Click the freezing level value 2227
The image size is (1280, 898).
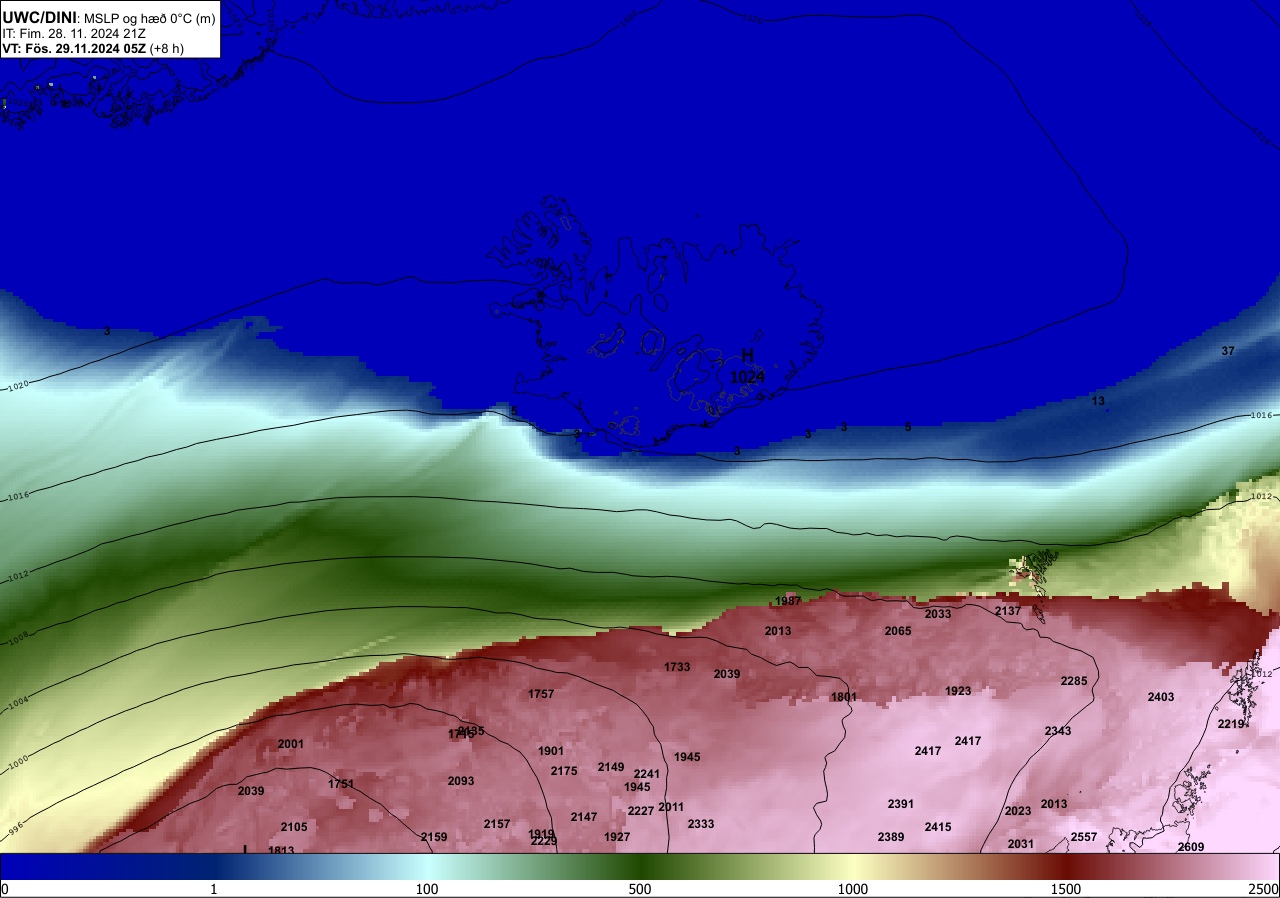(x=641, y=811)
